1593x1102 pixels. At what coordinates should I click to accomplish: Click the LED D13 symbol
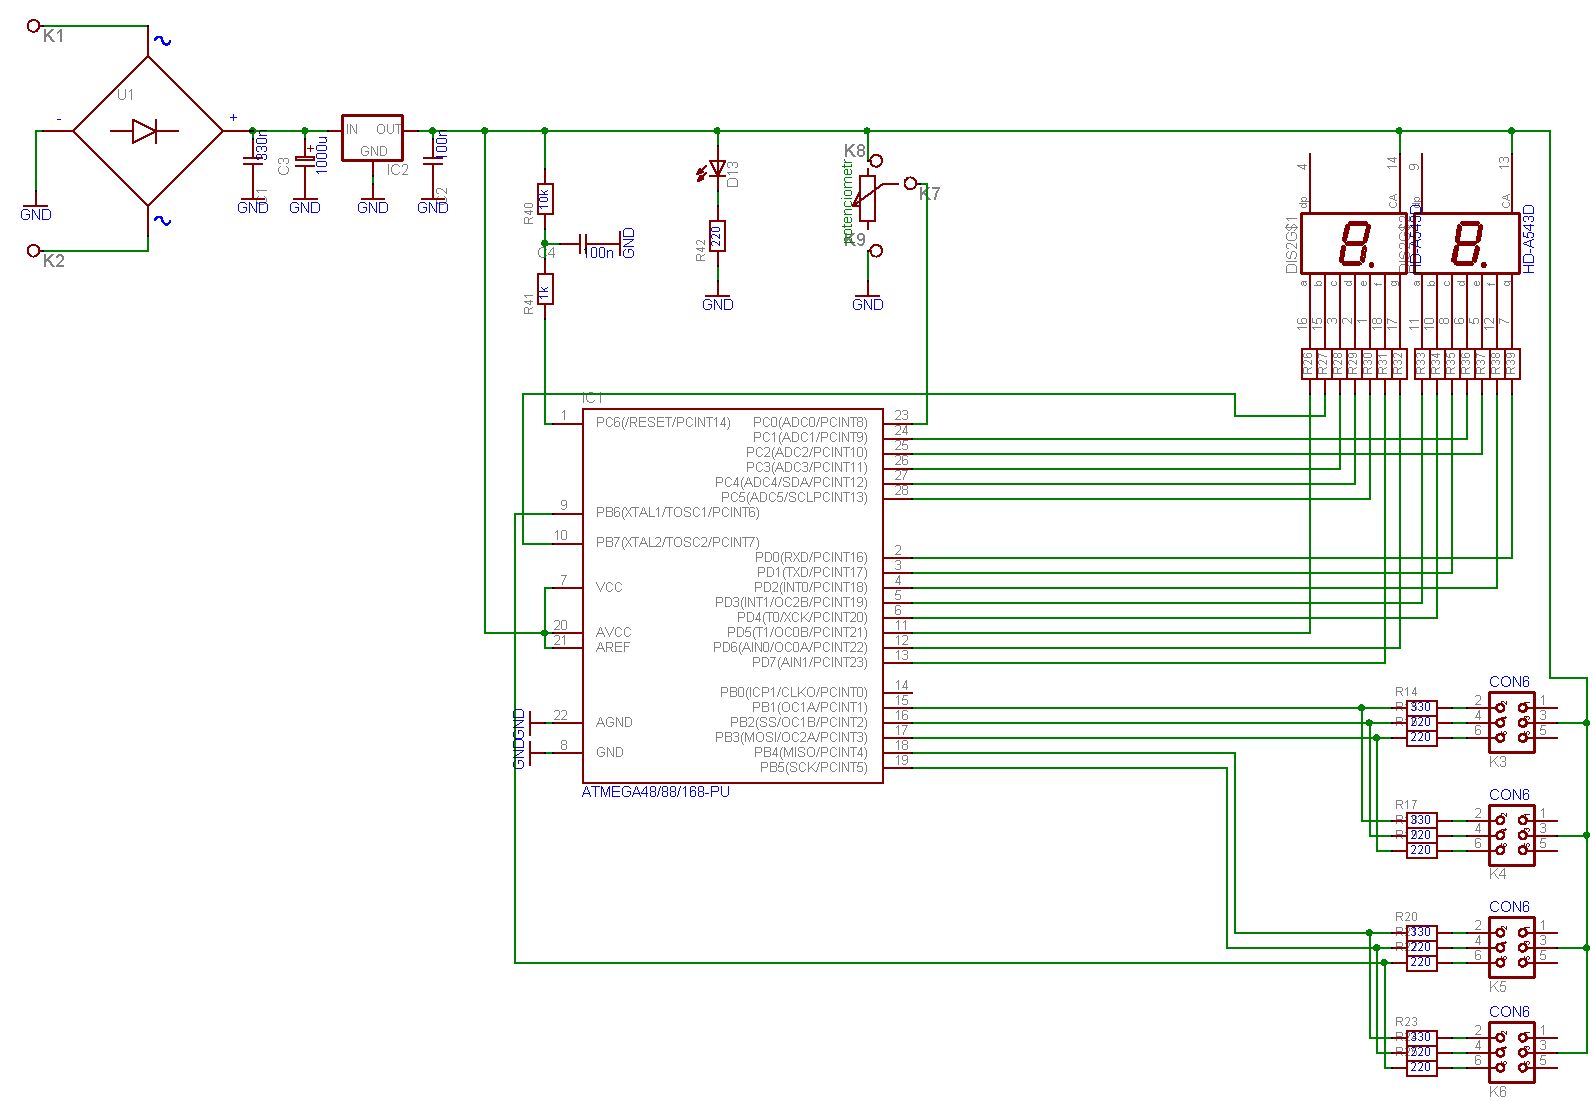[716, 170]
